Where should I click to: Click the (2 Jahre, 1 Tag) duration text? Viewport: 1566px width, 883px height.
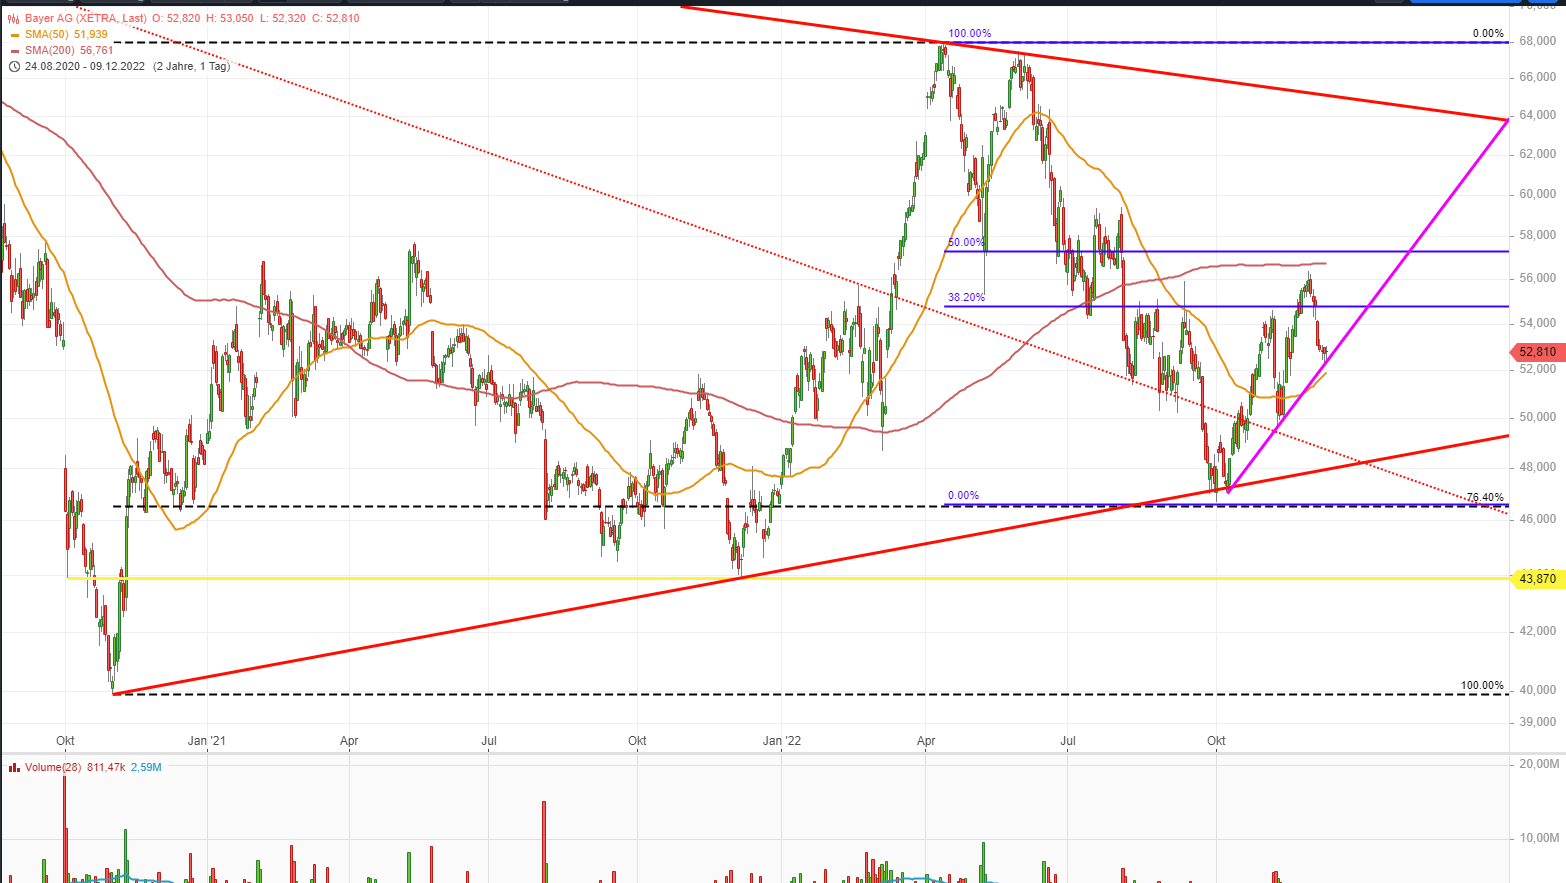point(191,67)
